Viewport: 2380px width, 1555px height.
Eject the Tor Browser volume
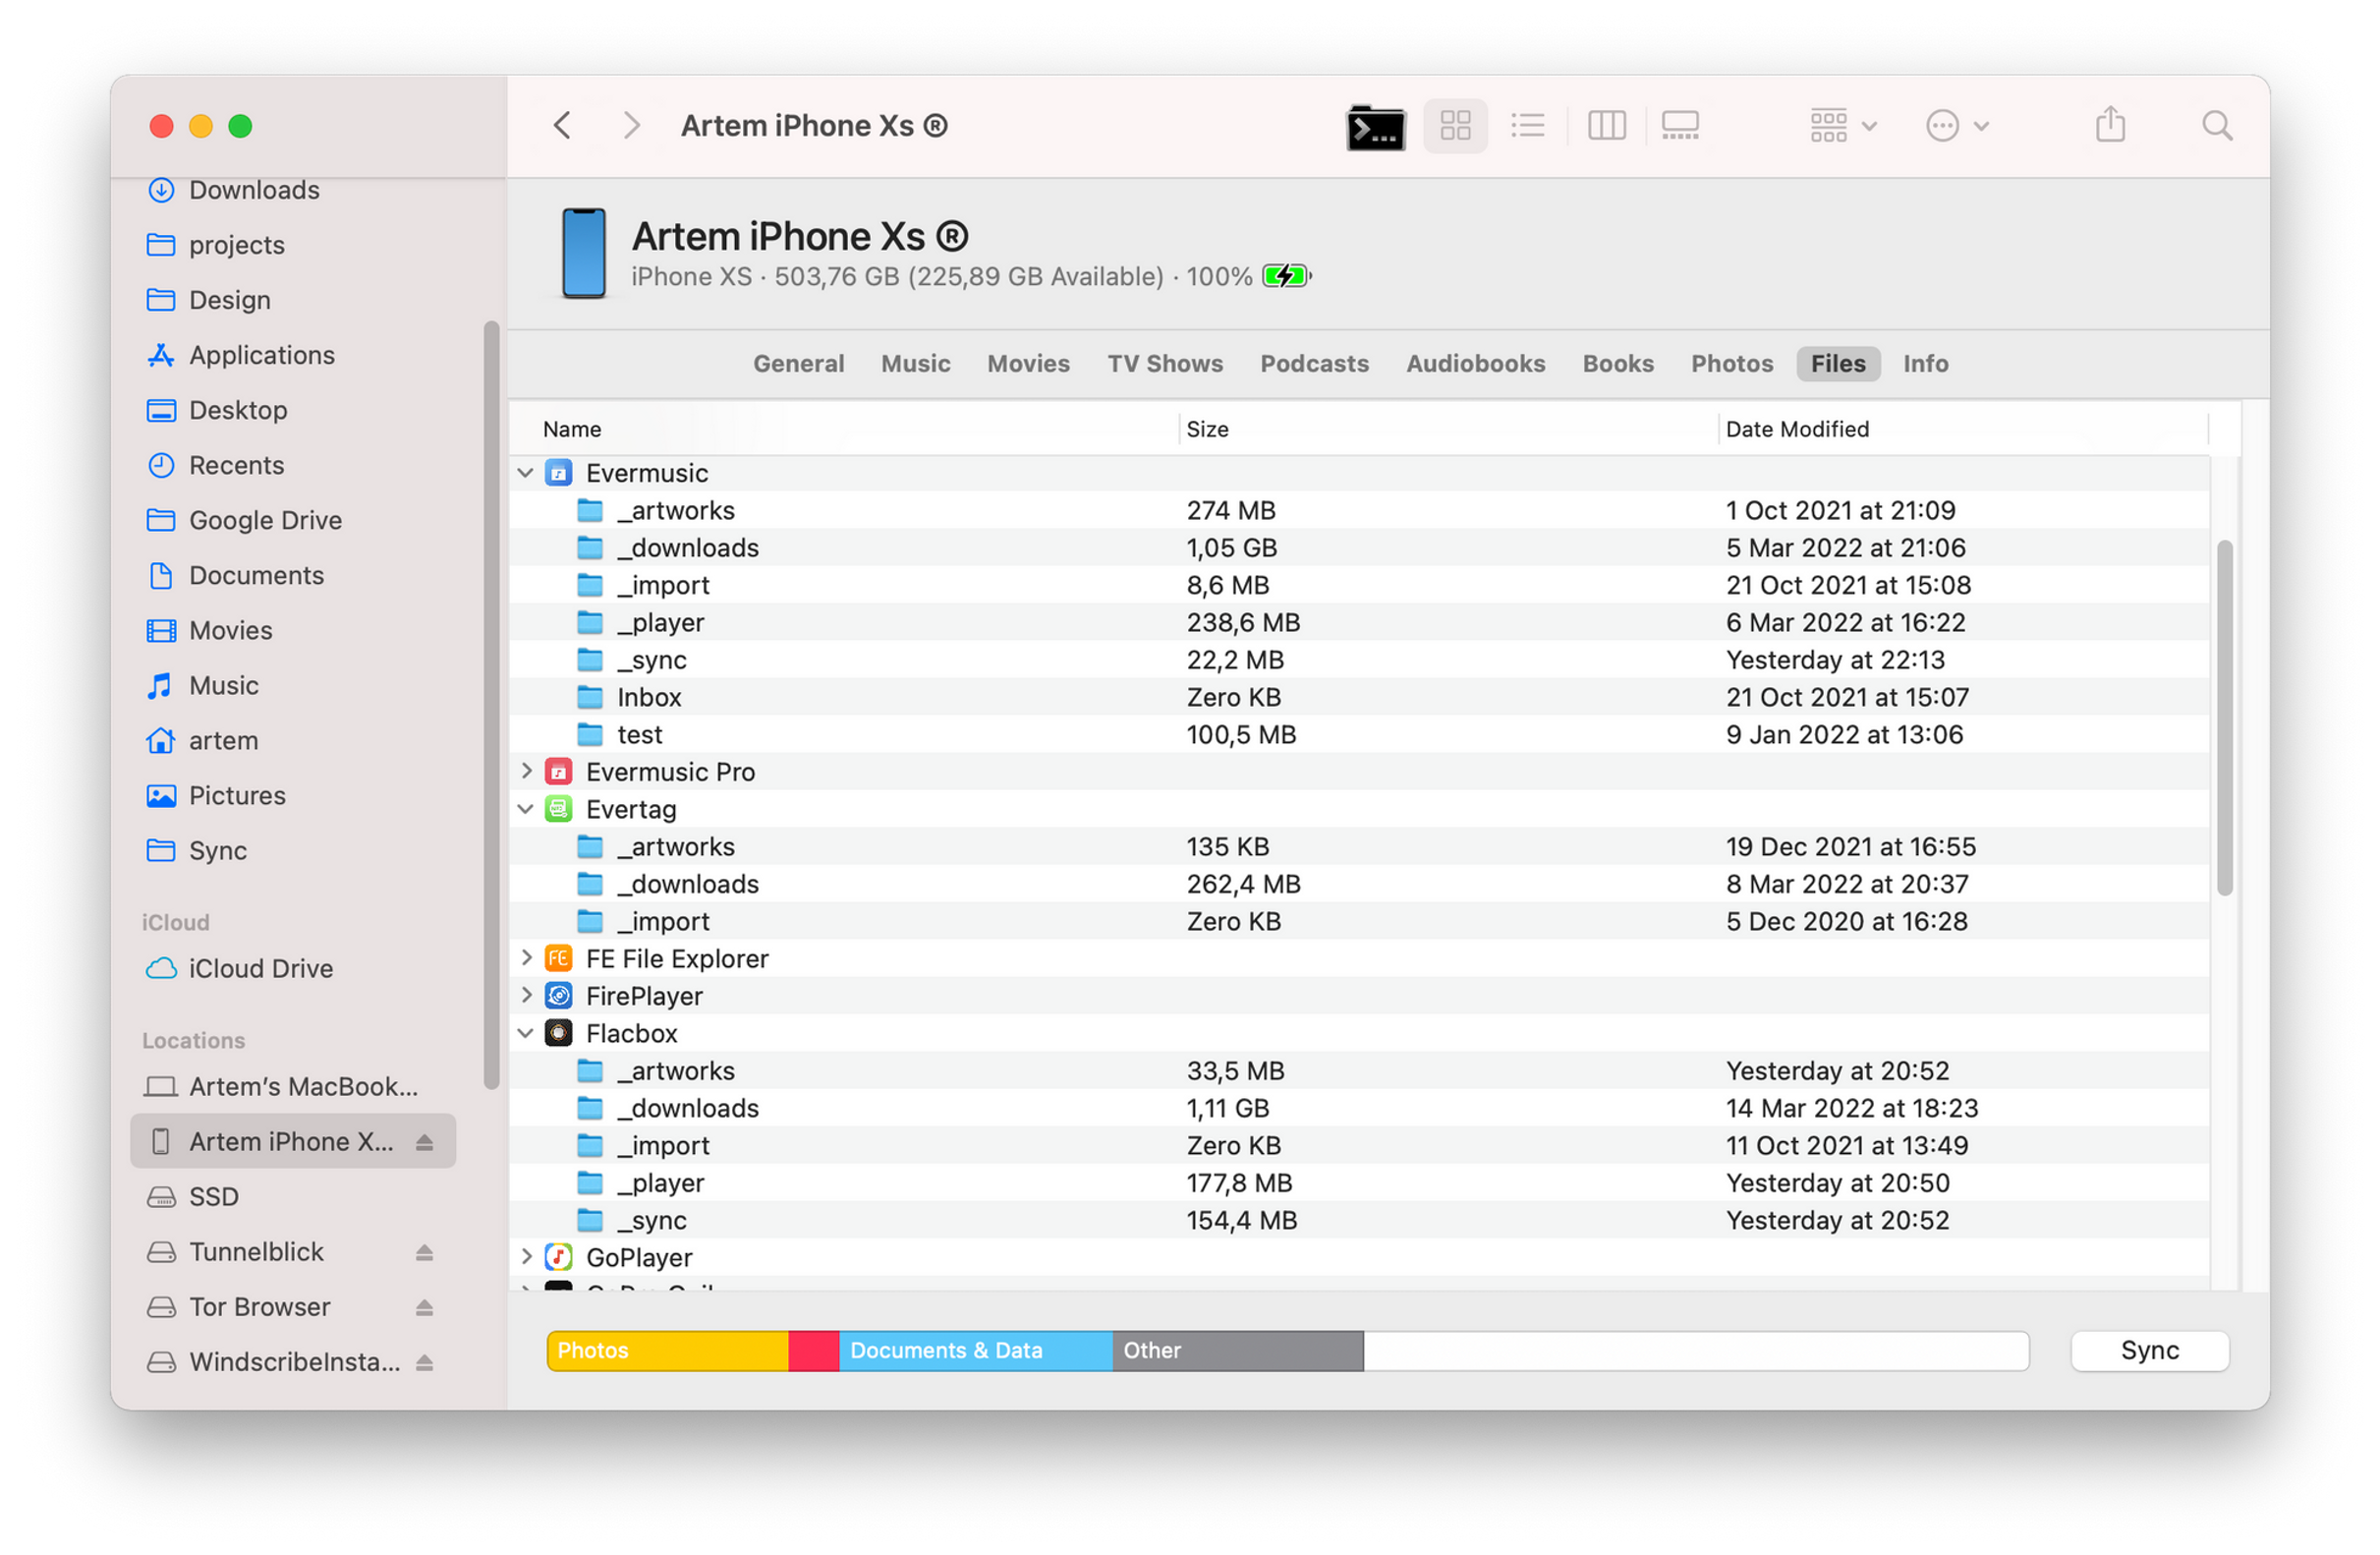tap(424, 1307)
